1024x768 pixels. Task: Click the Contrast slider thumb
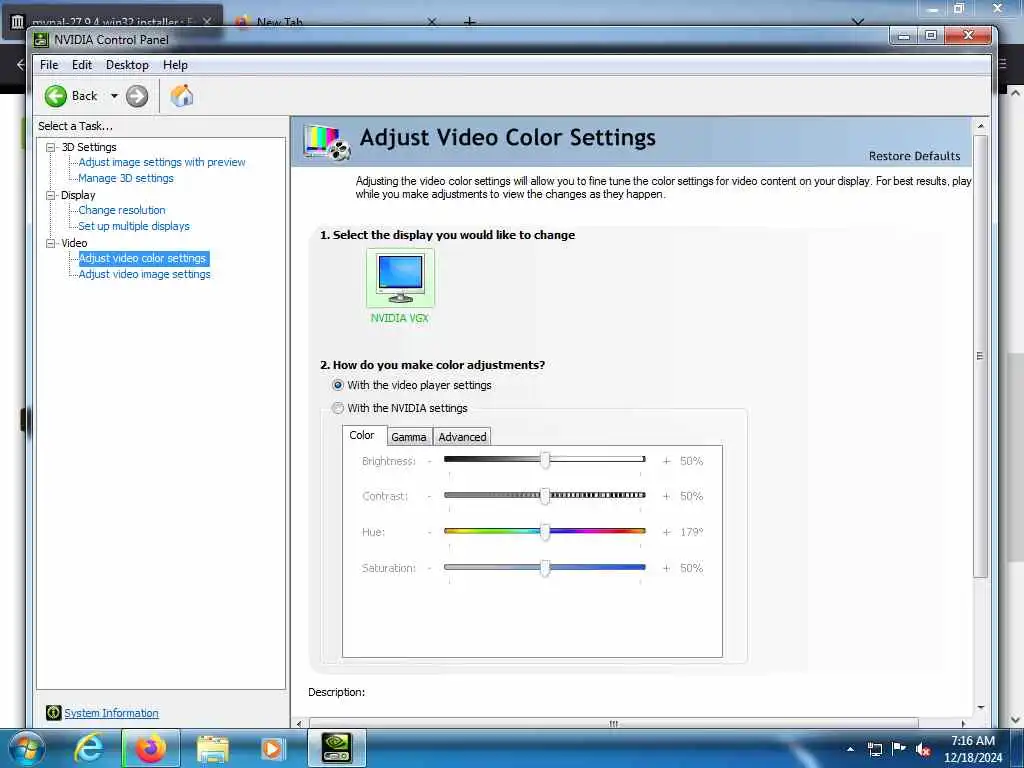[x=545, y=496]
